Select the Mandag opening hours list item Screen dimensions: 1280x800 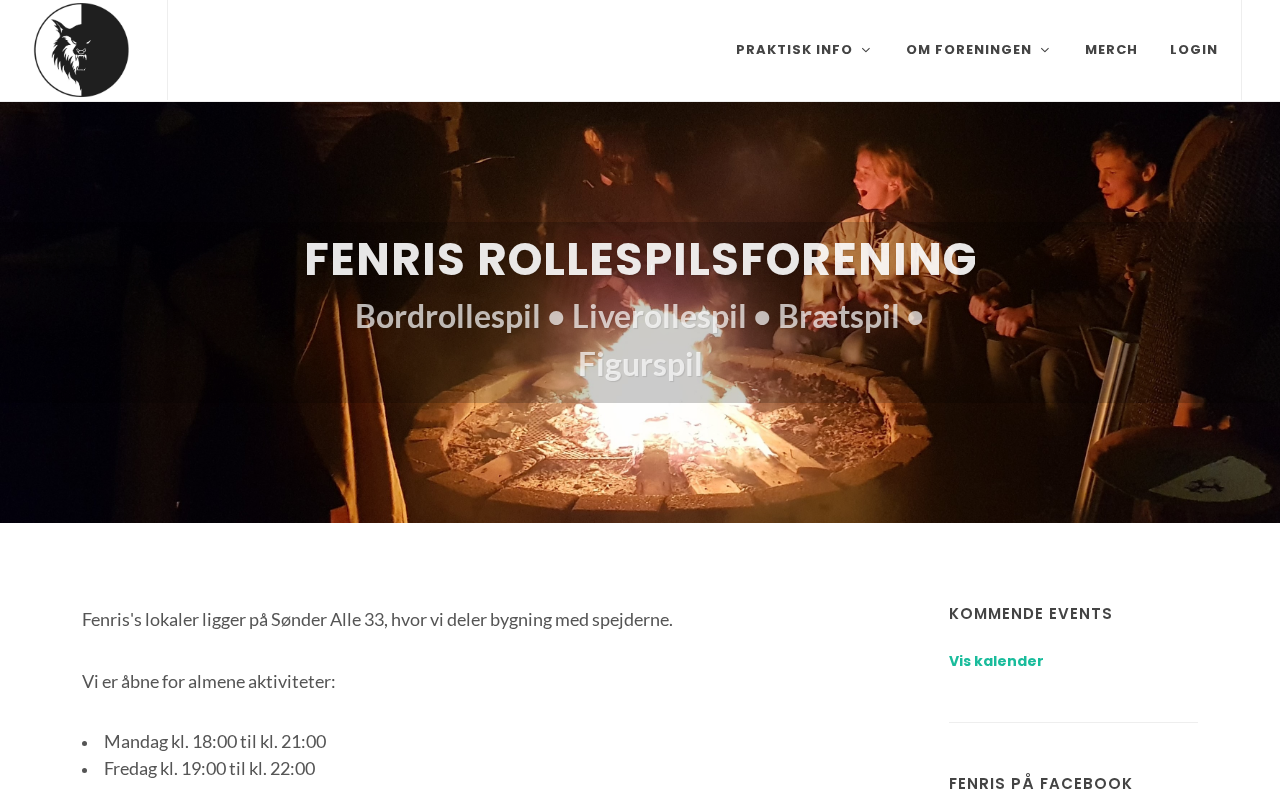[215, 742]
